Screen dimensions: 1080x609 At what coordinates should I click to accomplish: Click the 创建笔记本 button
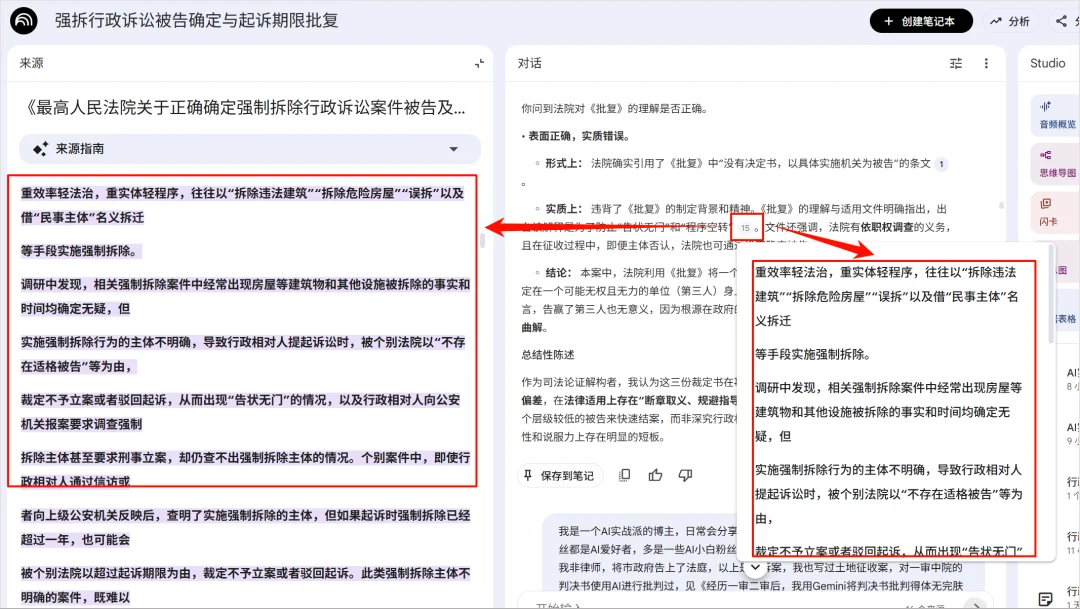tap(920, 21)
